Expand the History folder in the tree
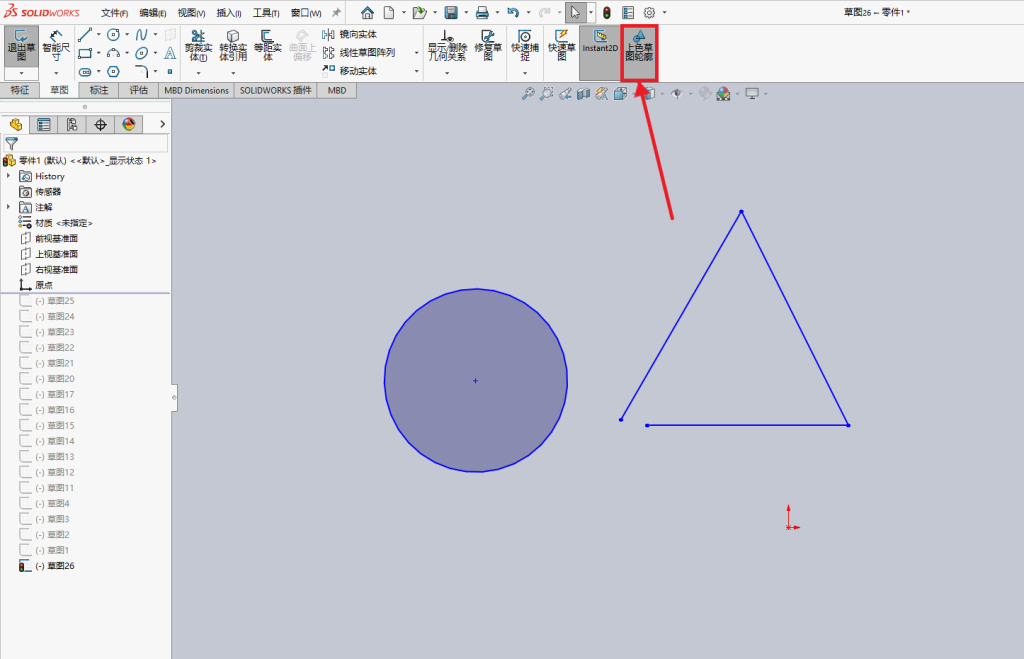Screen dimensions: 1024x659 point(8,176)
